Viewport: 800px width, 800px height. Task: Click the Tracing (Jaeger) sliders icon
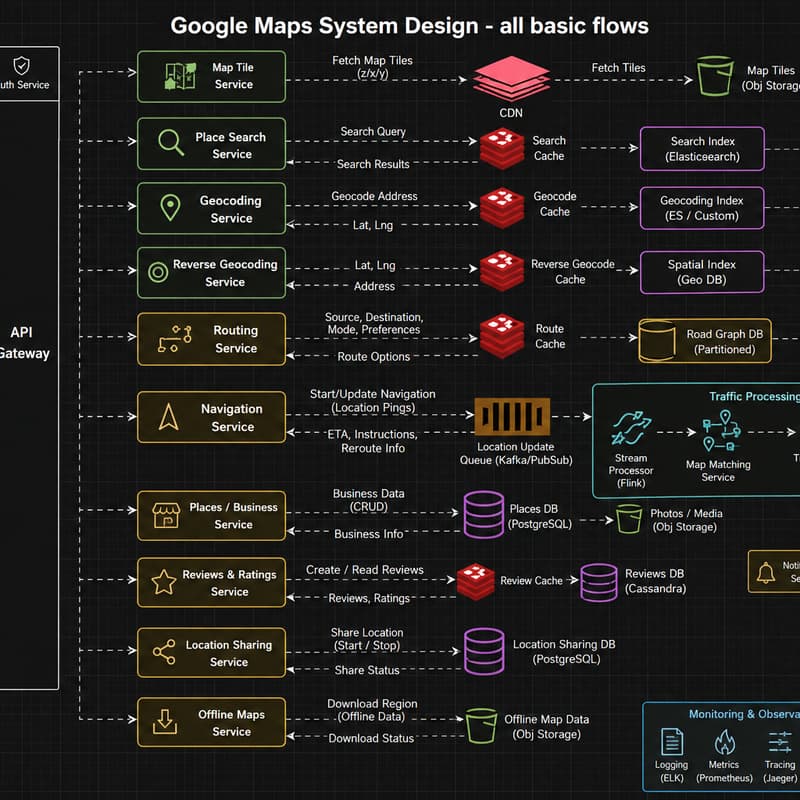(x=780, y=741)
